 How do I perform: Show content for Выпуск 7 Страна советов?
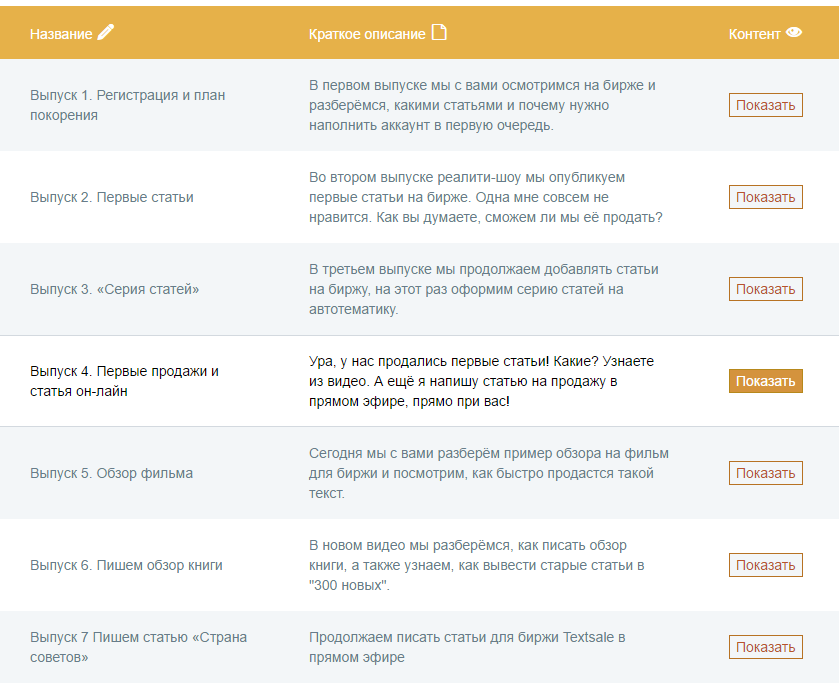pos(766,647)
